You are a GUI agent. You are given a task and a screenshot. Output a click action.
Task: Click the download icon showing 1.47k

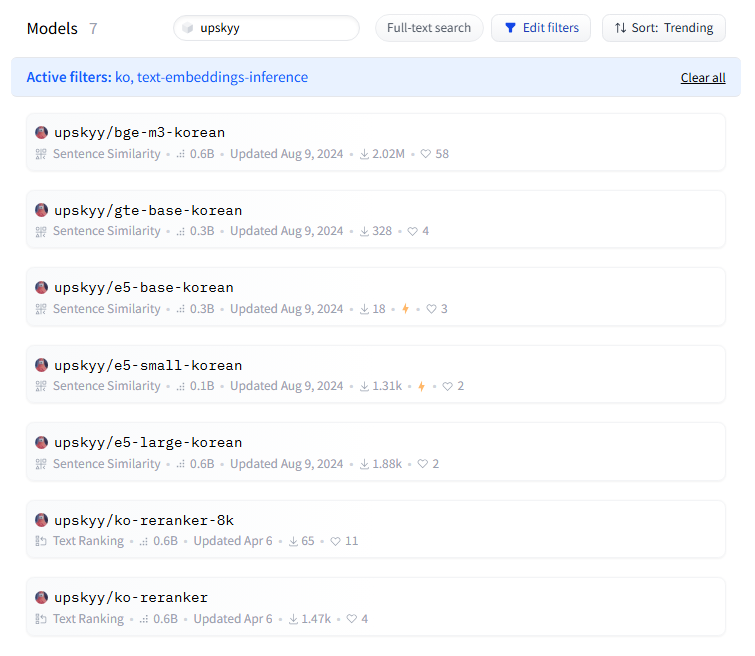[293, 619]
